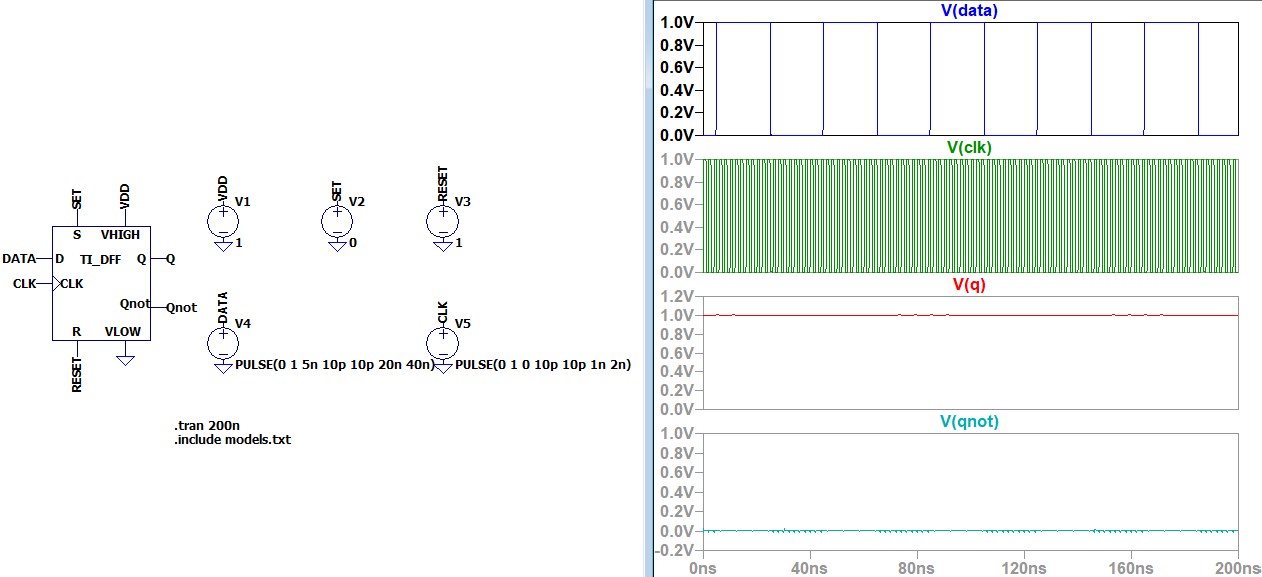
Task: Select the V2 voltage source symbol
Action: [337, 220]
